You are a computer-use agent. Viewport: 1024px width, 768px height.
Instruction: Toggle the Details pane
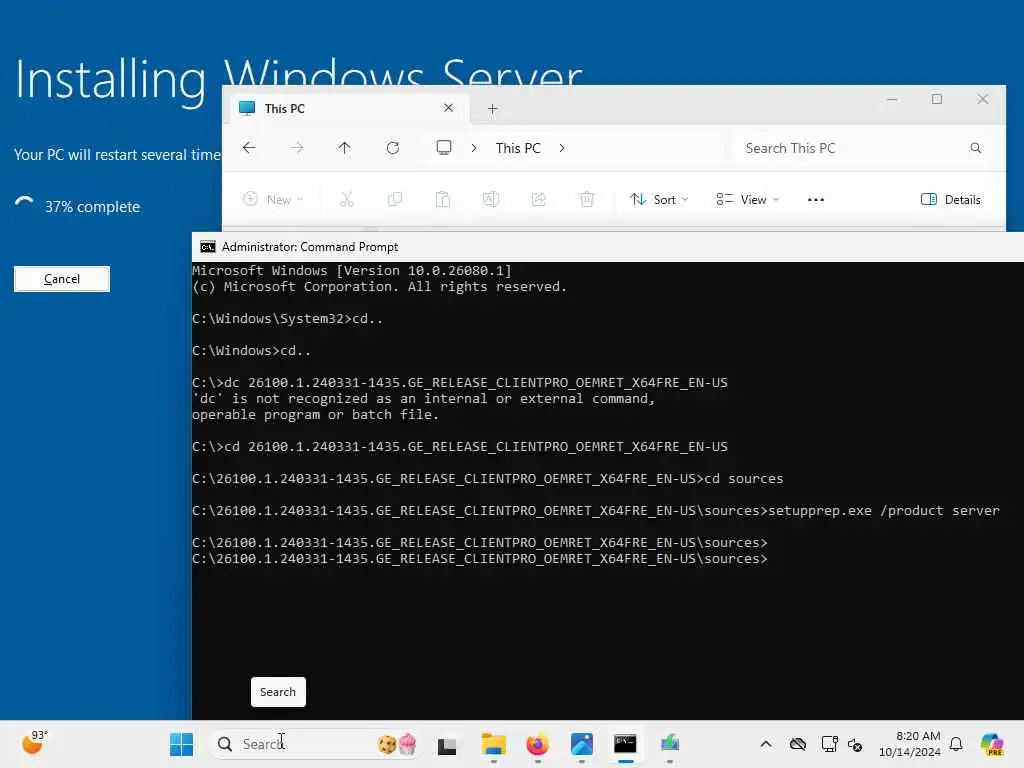point(950,199)
